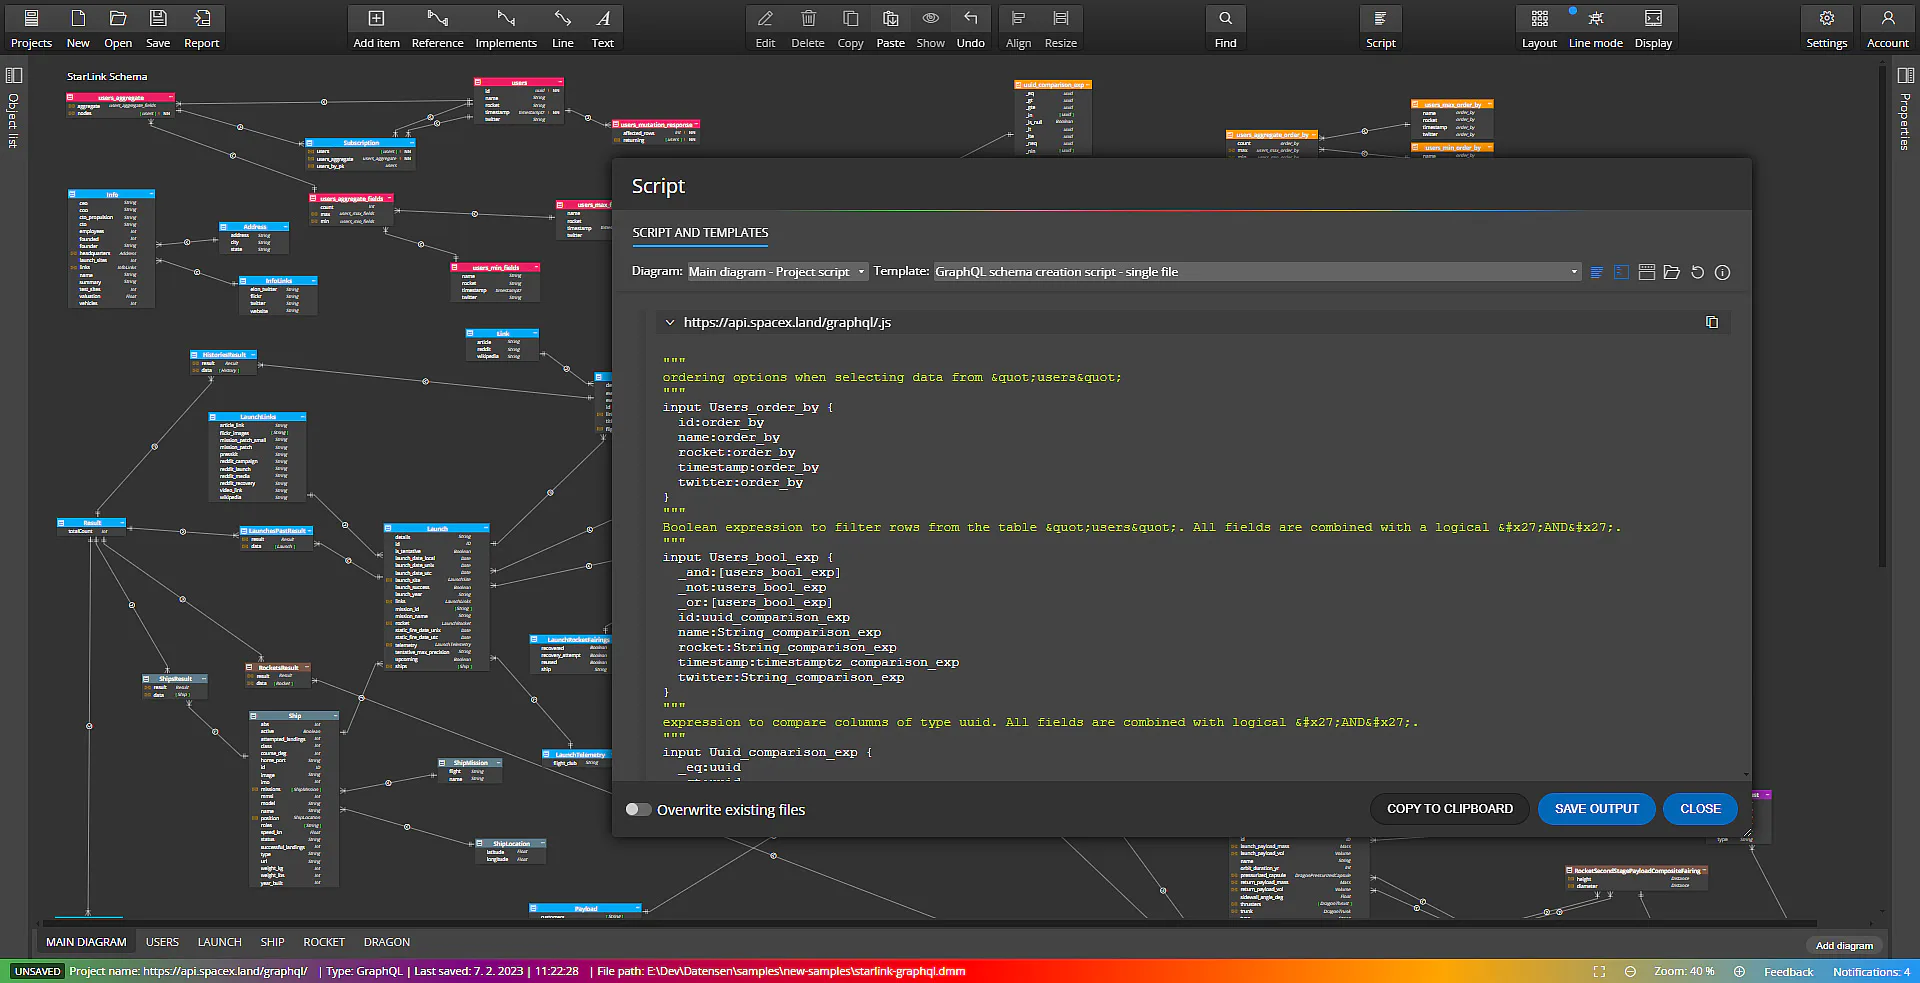Increase zoom using the plus control
The height and width of the screenshot is (983, 1920).
point(1739,971)
